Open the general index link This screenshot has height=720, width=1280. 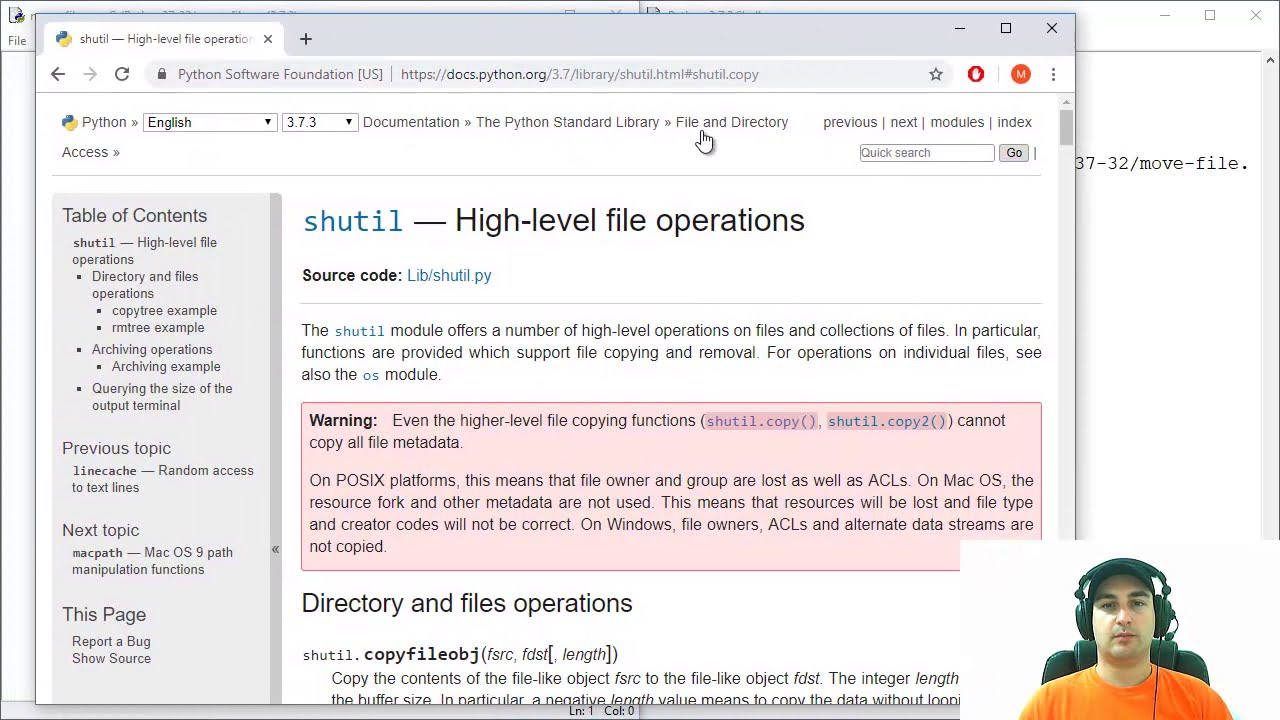(1014, 122)
